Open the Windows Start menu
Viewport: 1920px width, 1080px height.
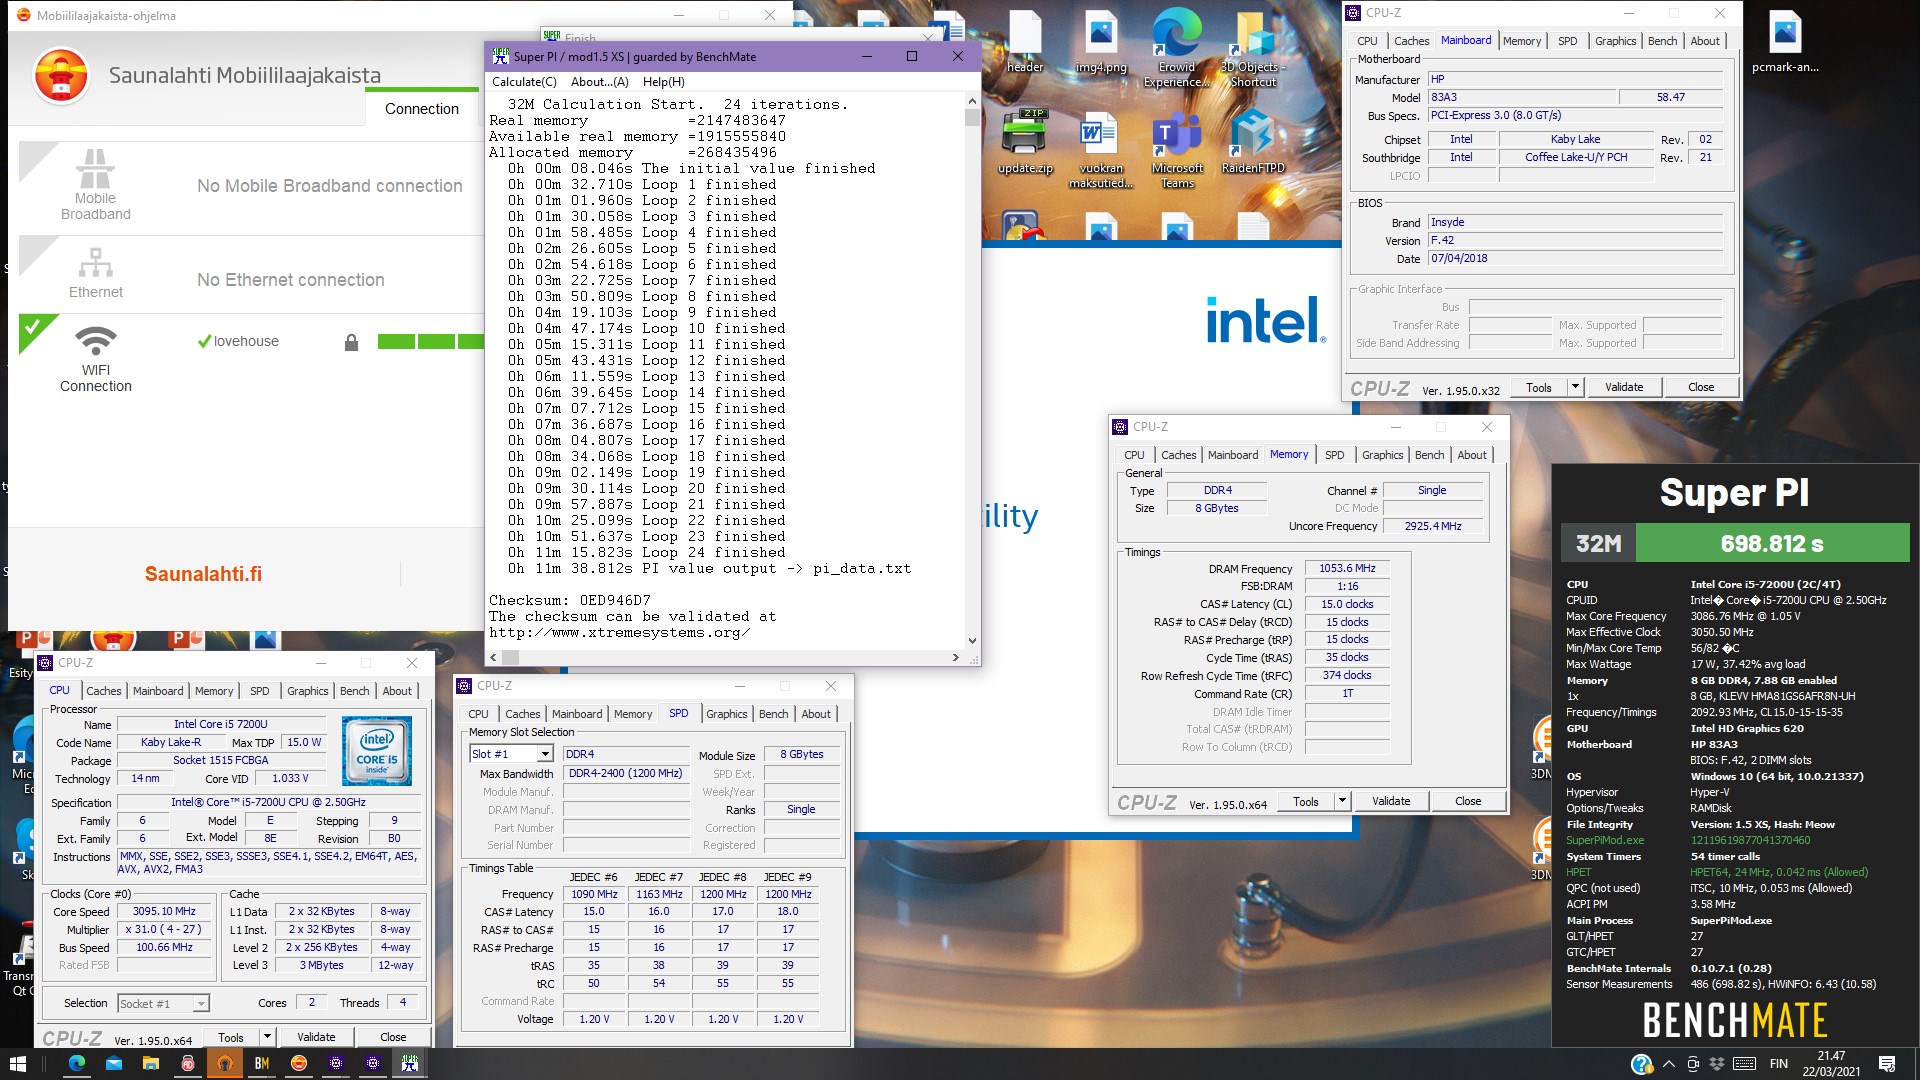click(17, 1063)
